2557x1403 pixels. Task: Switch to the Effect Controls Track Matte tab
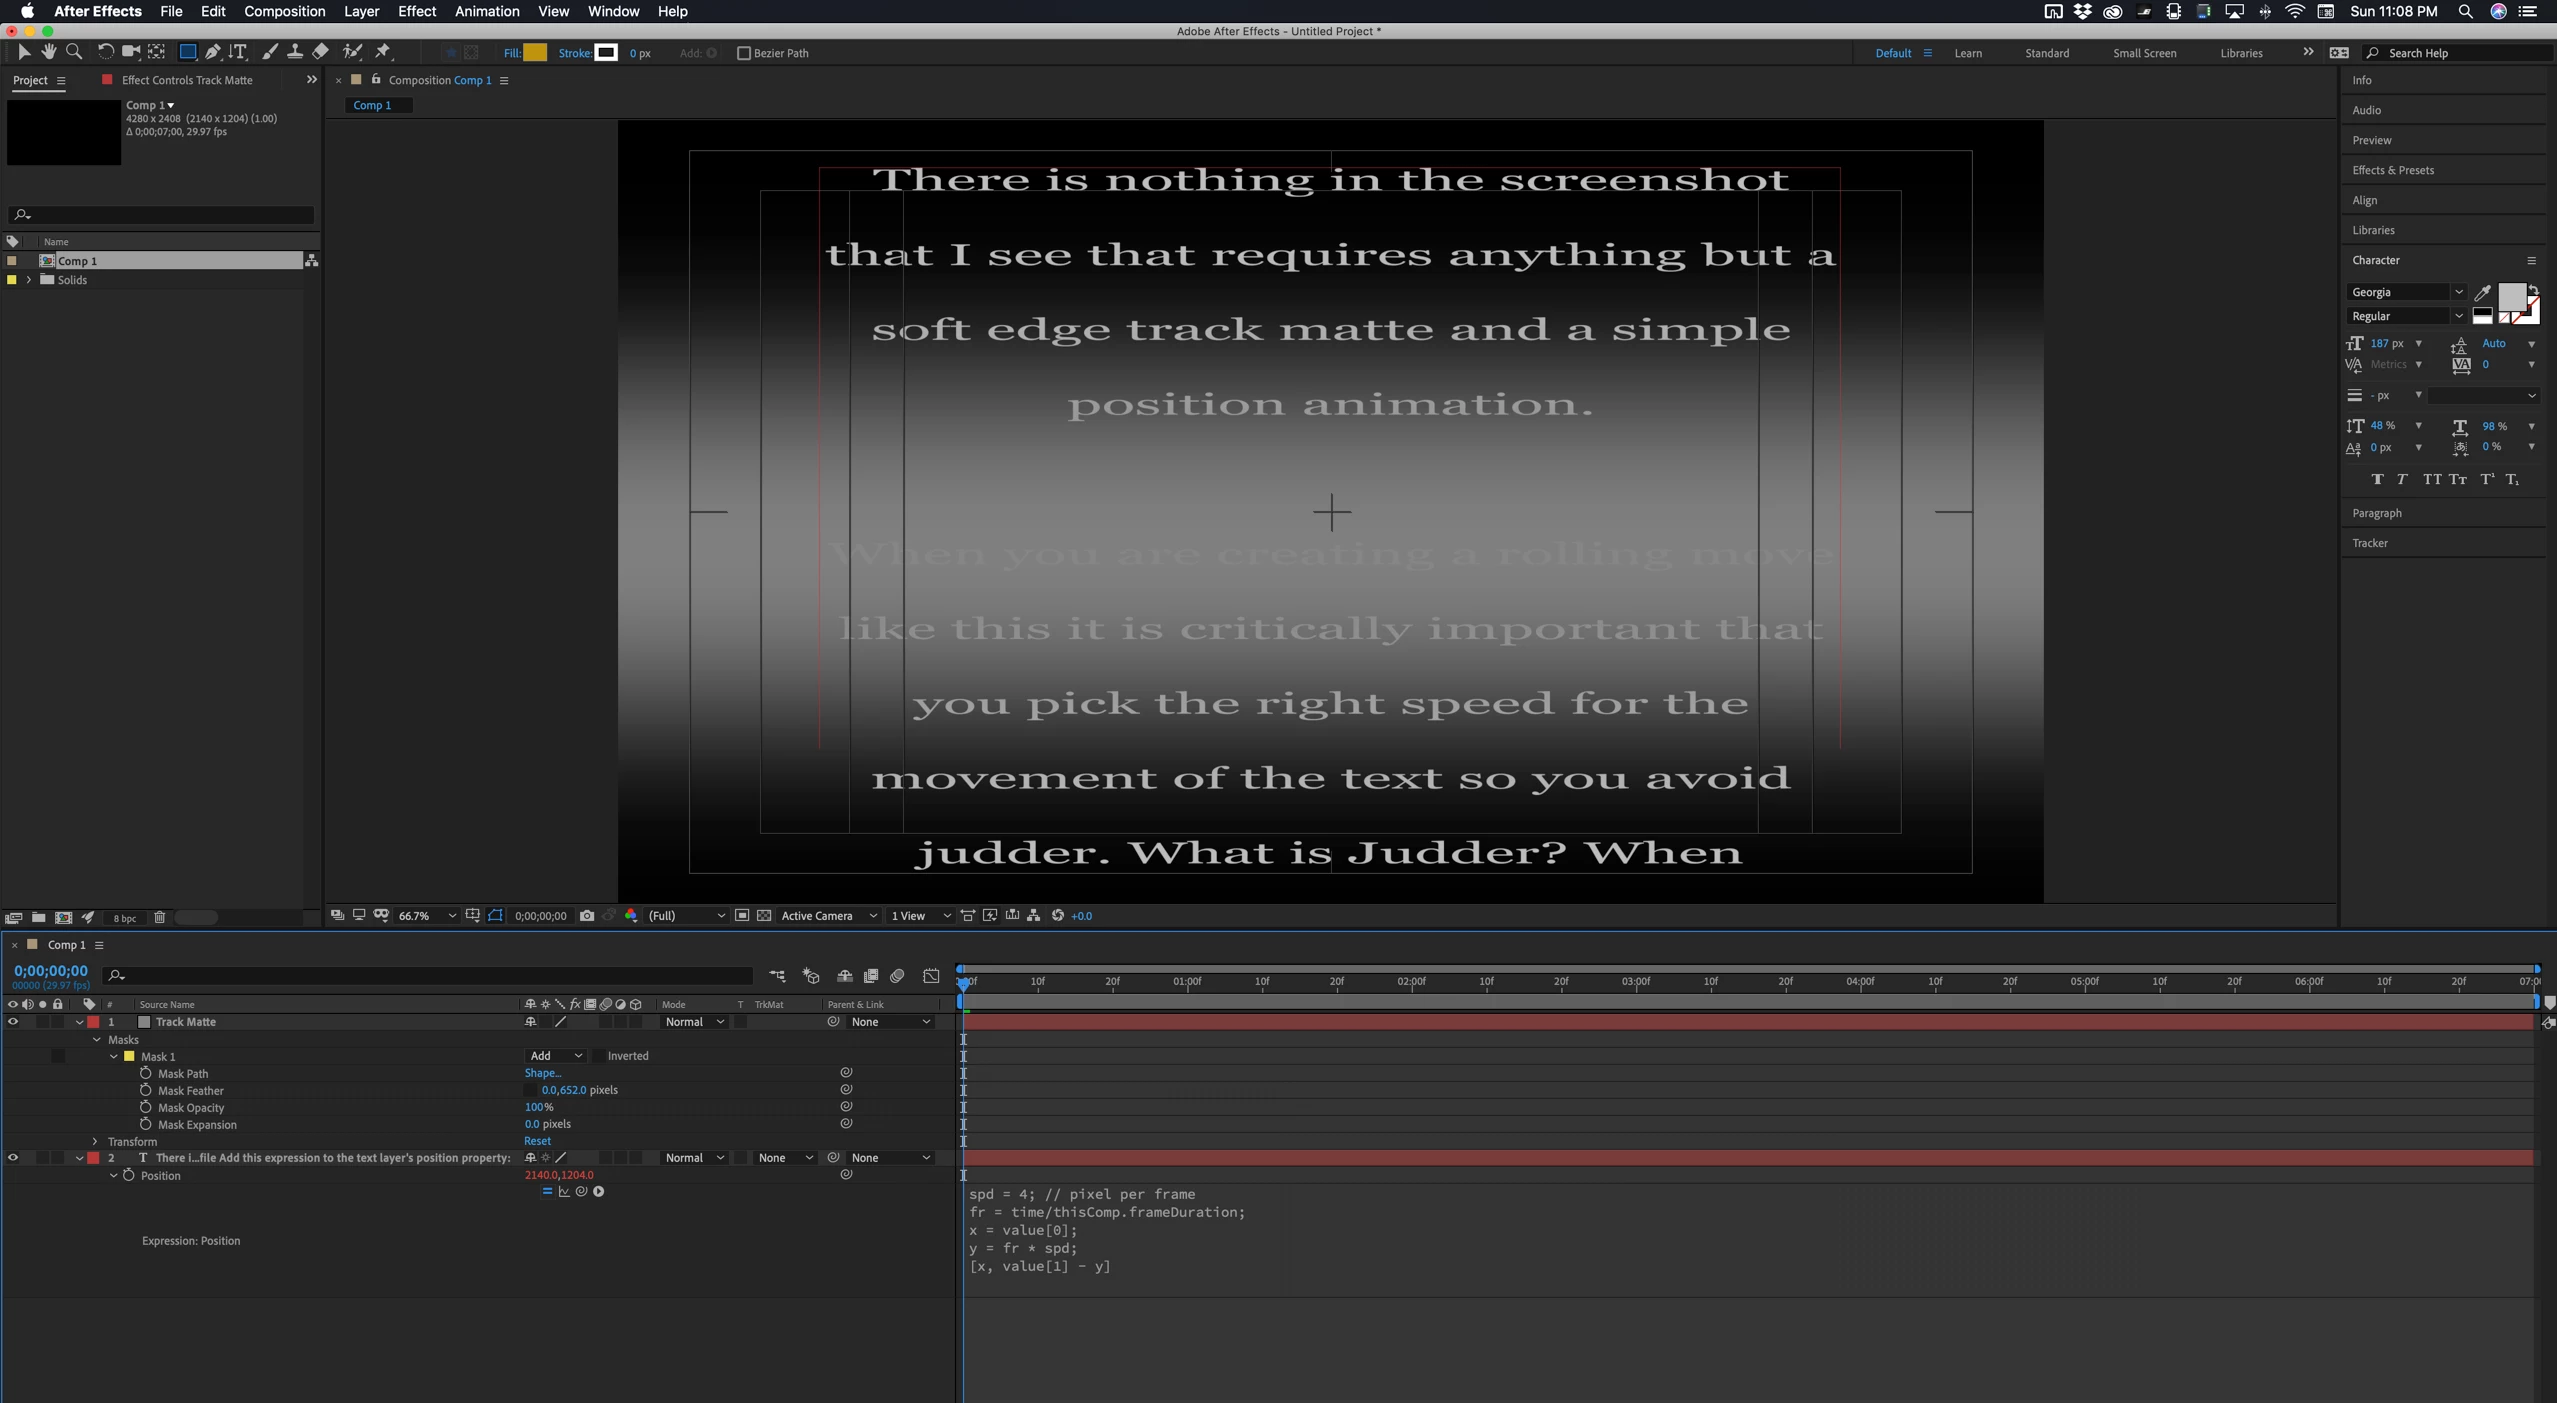186,80
